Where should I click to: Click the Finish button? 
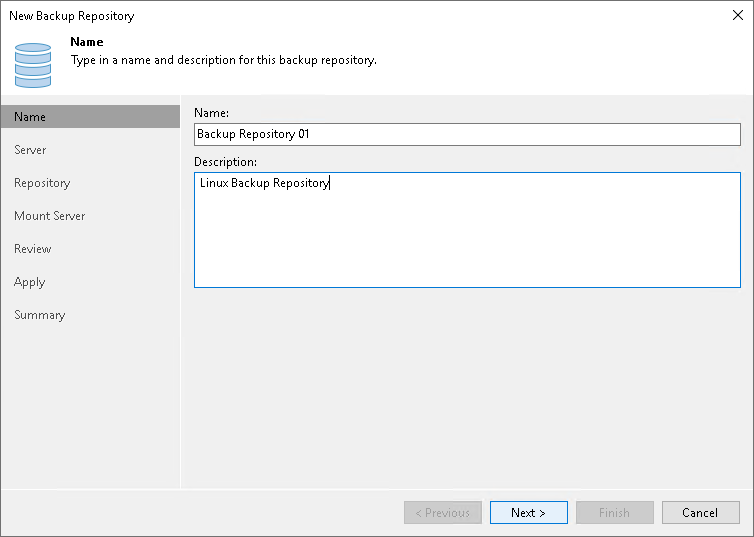pos(614,513)
